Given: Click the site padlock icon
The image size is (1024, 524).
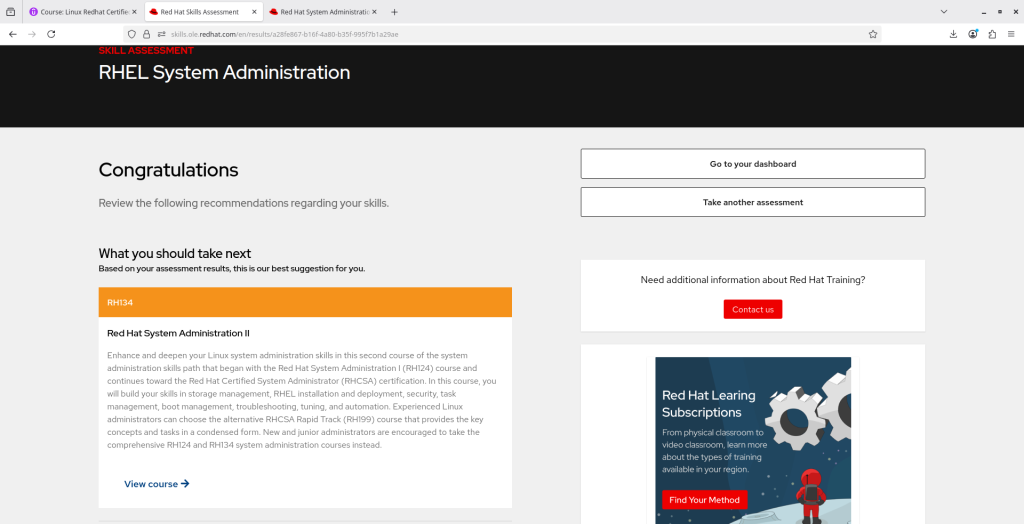Looking at the screenshot, I should pyautogui.click(x=146, y=34).
